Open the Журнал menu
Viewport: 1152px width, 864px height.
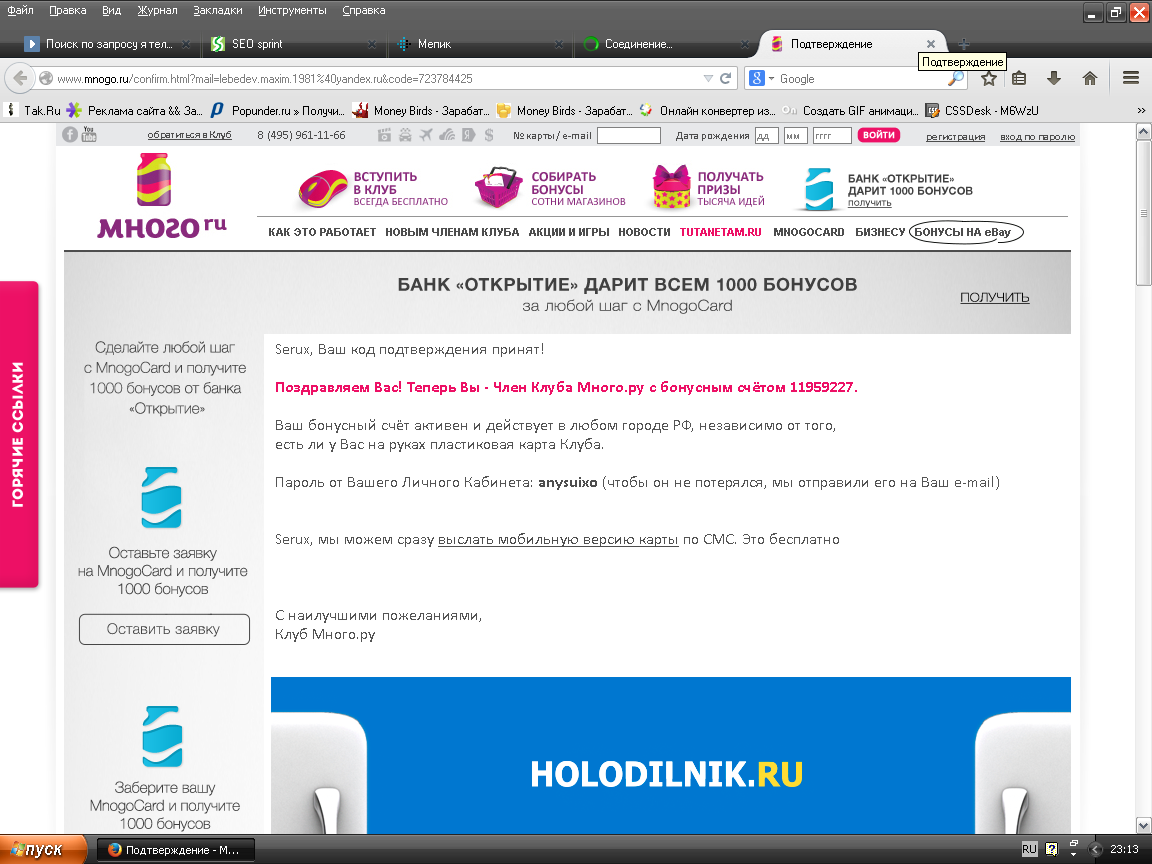[157, 10]
